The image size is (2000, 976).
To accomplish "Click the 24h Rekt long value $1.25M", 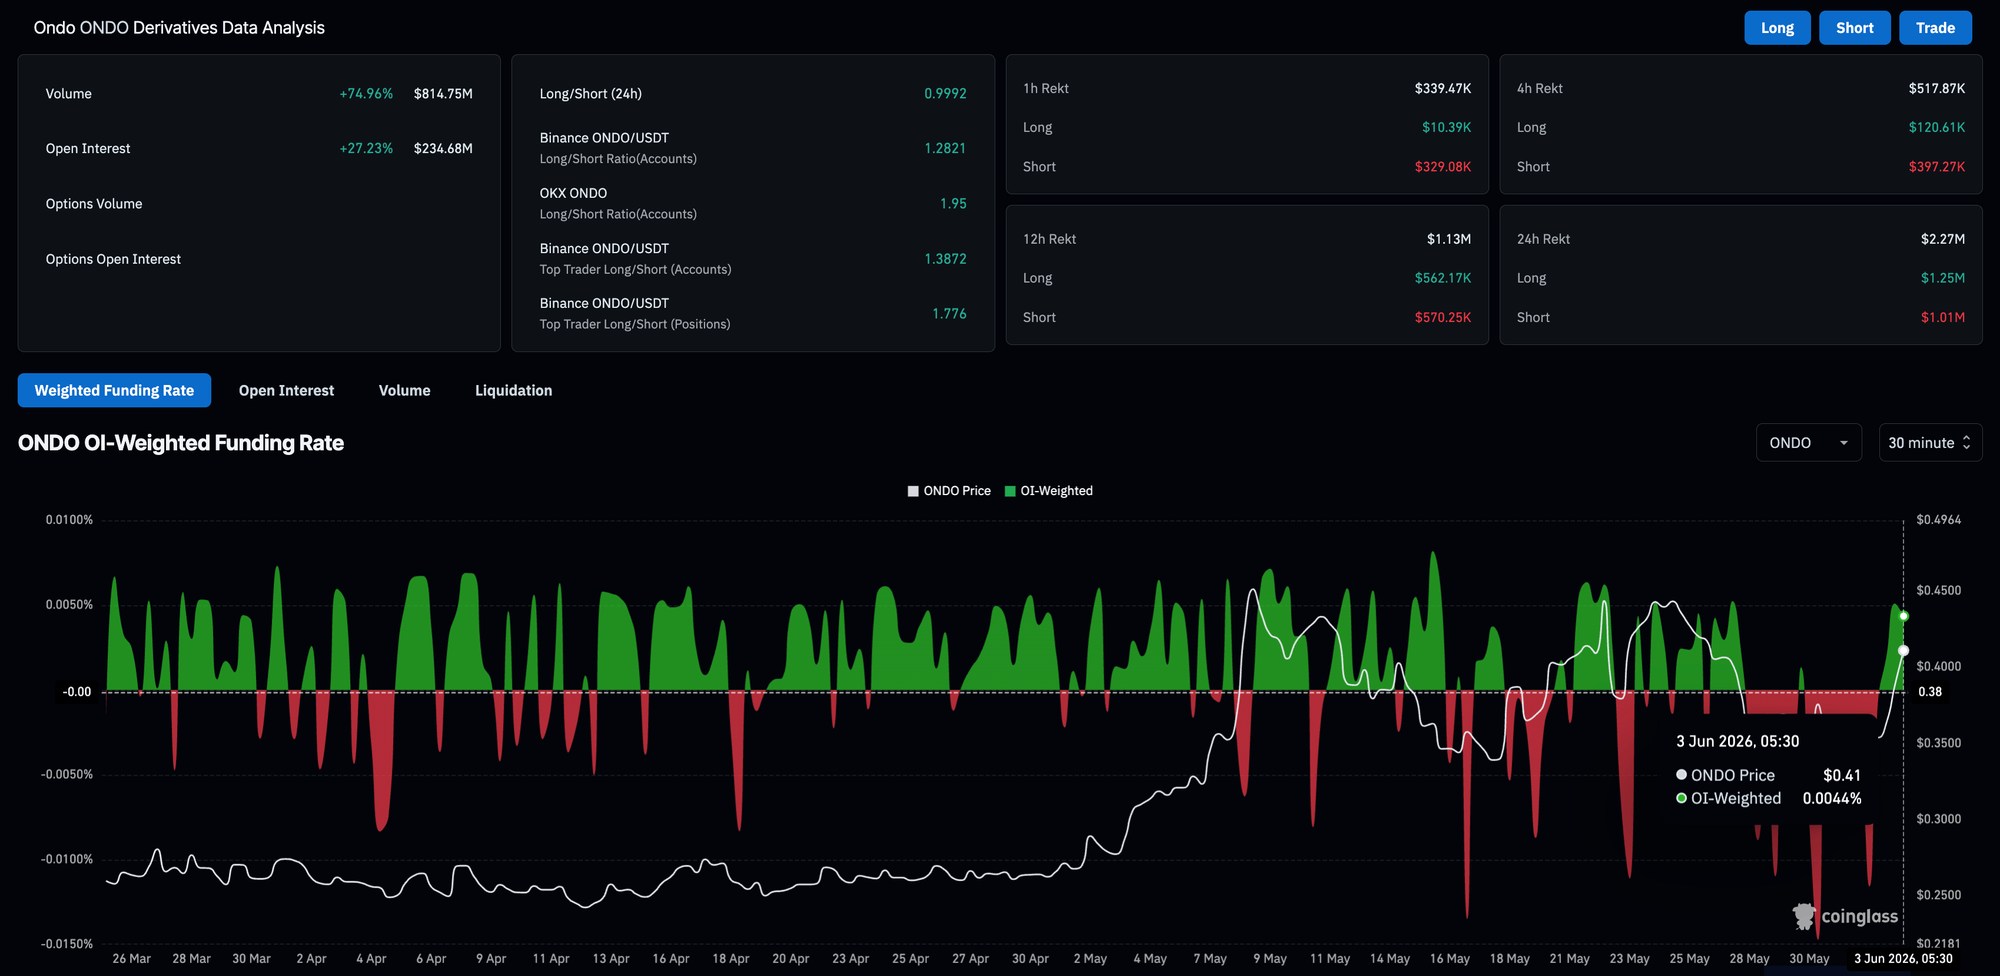I will point(1943,279).
